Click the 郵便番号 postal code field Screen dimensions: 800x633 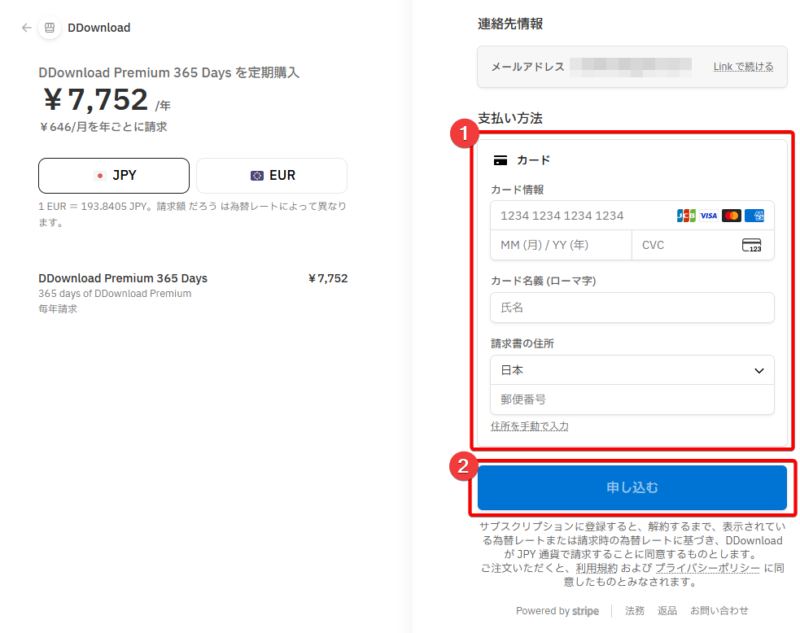point(632,399)
